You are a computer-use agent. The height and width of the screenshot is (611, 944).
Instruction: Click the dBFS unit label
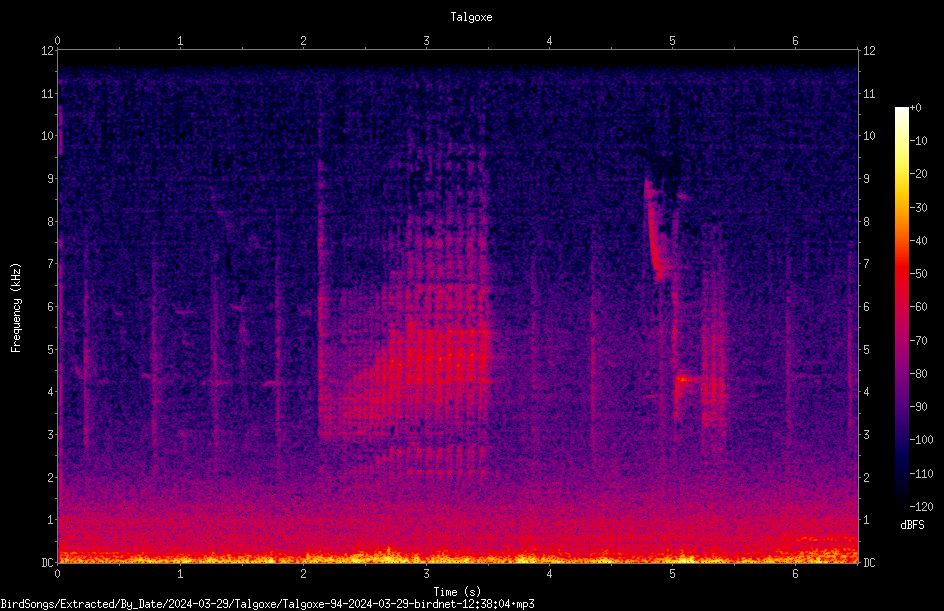[x=913, y=525]
